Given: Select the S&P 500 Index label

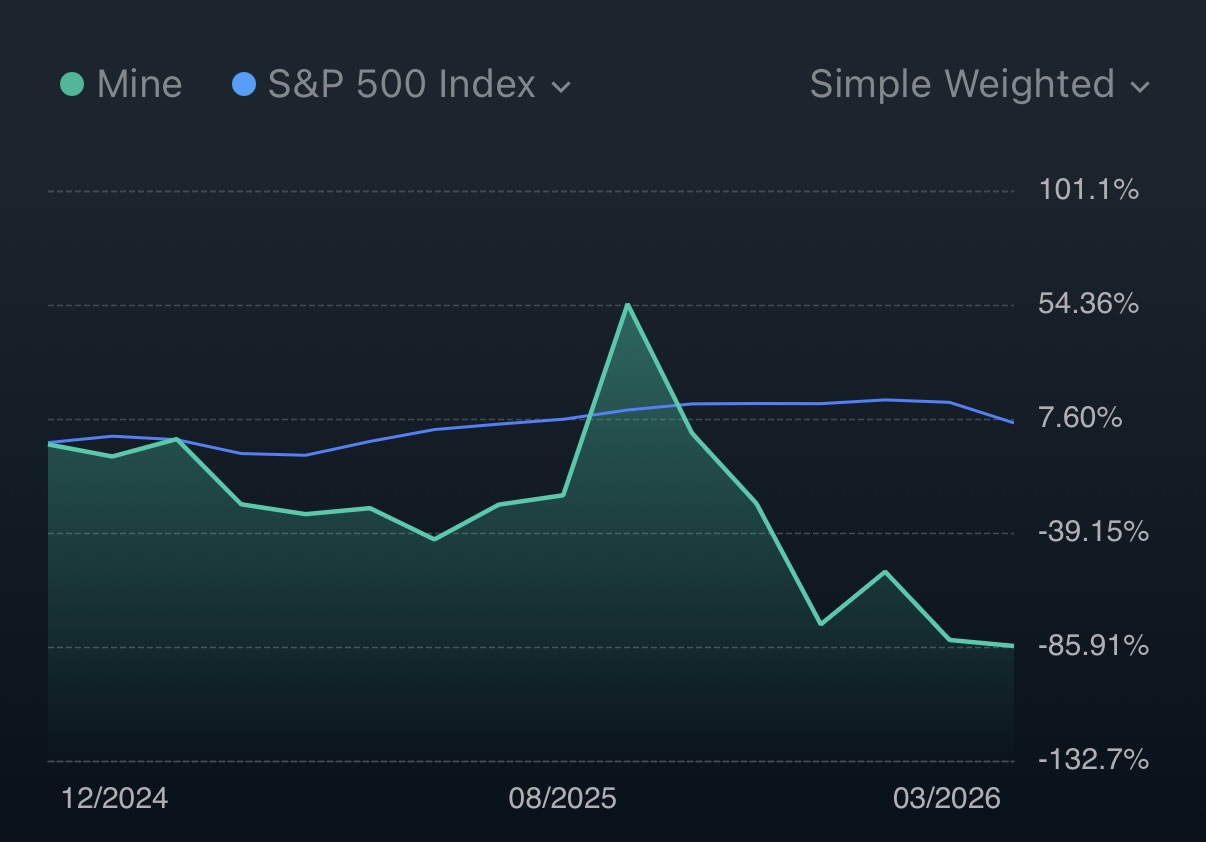Looking at the screenshot, I should tap(401, 85).
